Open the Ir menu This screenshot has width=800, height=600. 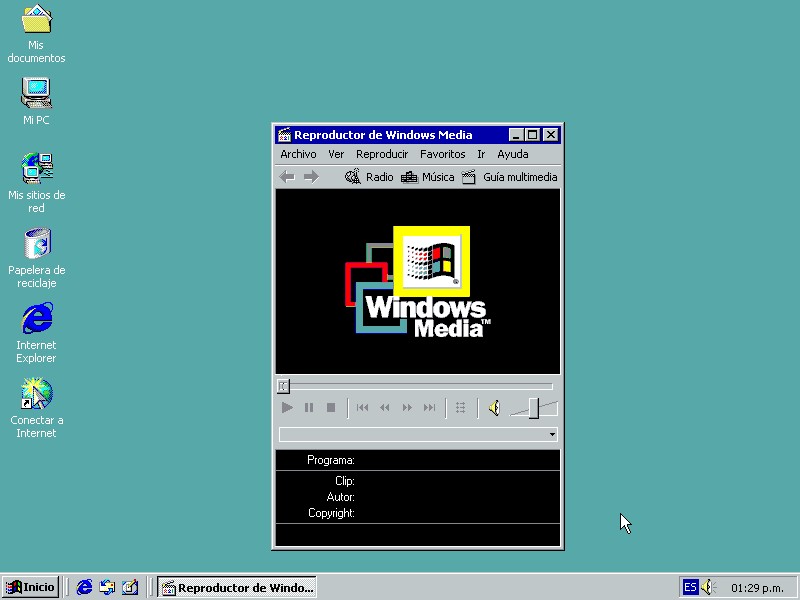coord(481,154)
